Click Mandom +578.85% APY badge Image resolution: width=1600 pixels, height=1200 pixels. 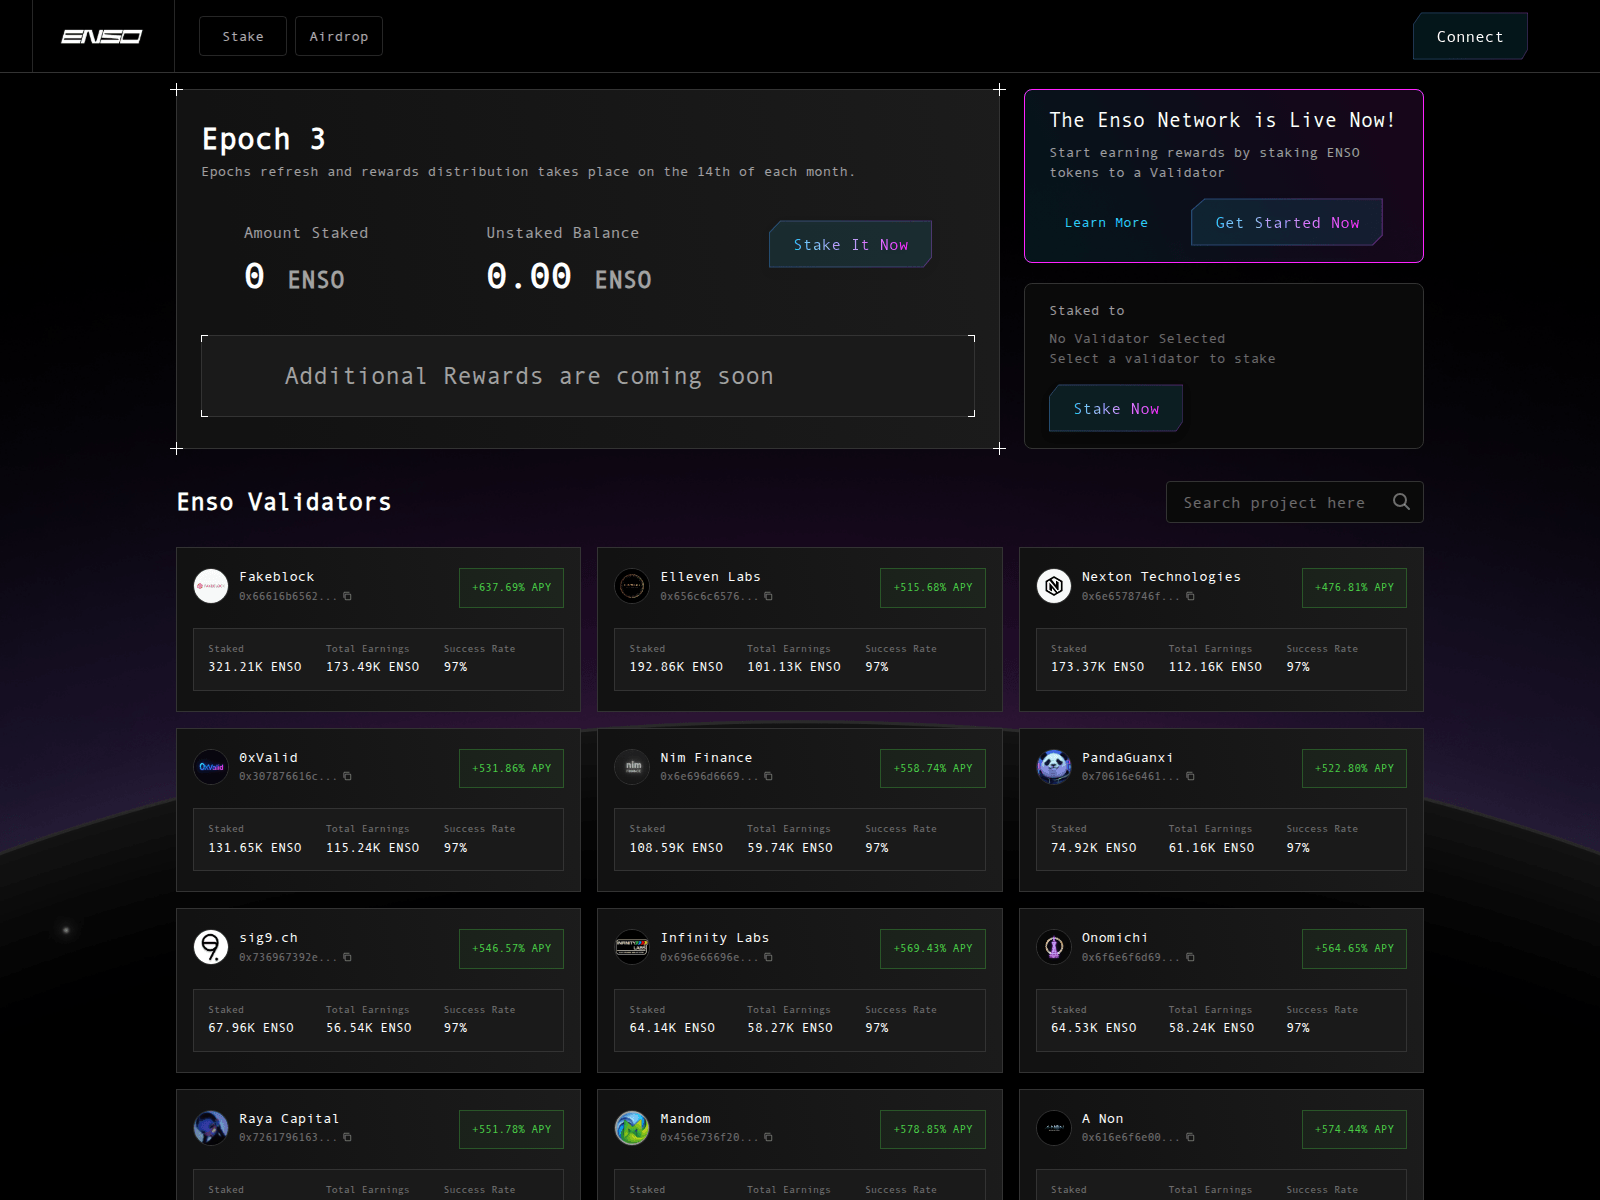pos(933,1129)
